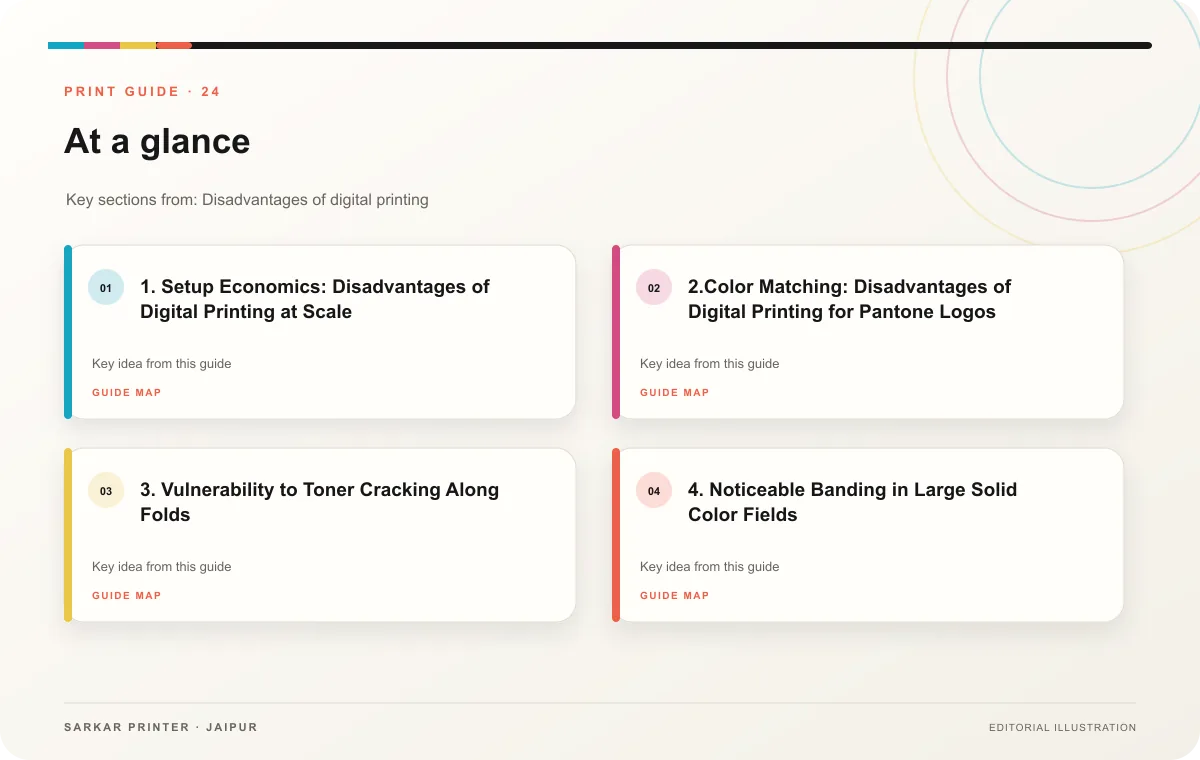
Task: Click GUIDE MAP in Noticeable Banding card
Action: [x=675, y=596]
